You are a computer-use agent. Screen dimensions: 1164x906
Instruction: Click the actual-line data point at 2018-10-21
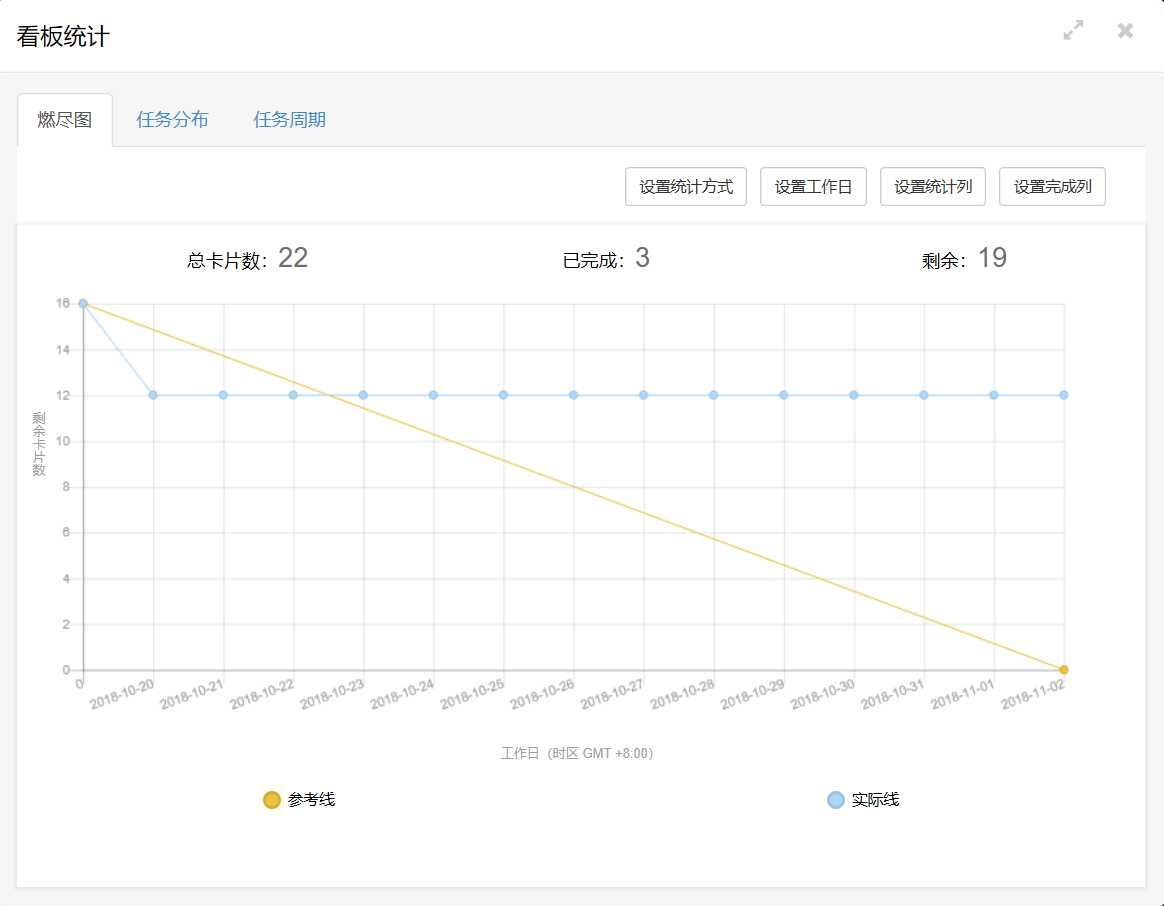(223, 395)
